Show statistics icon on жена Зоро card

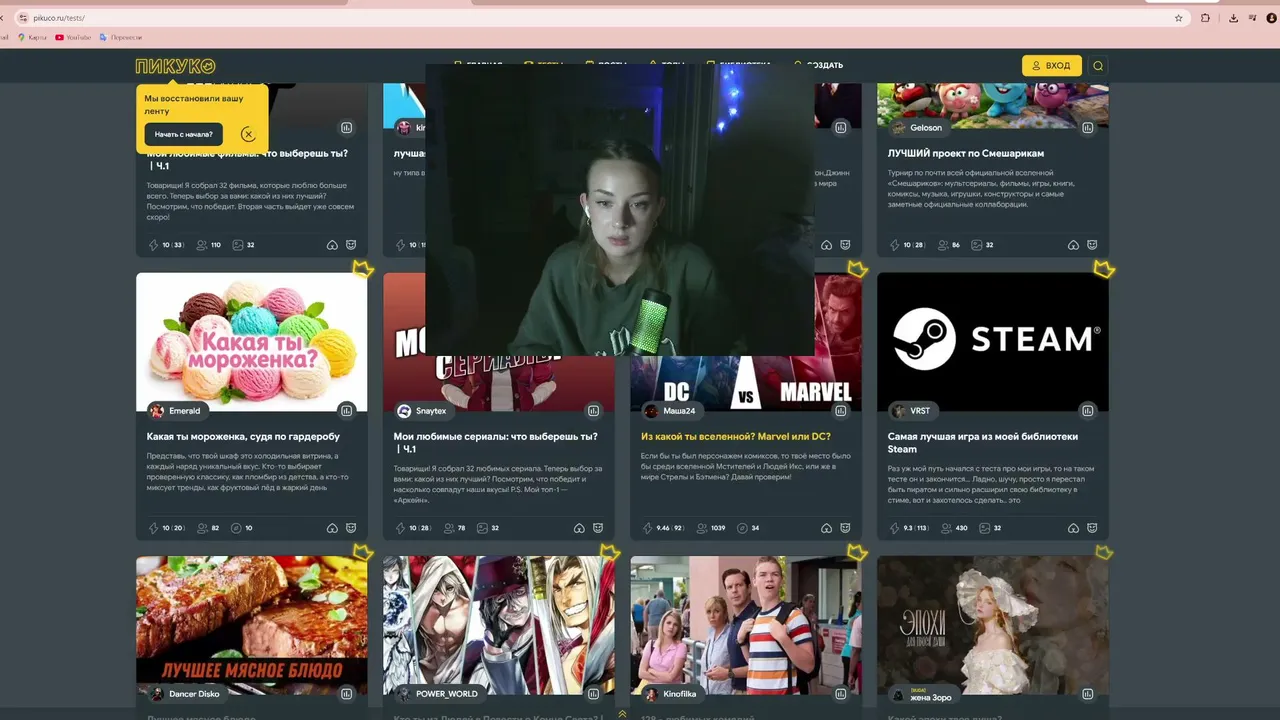click(x=1087, y=694)
